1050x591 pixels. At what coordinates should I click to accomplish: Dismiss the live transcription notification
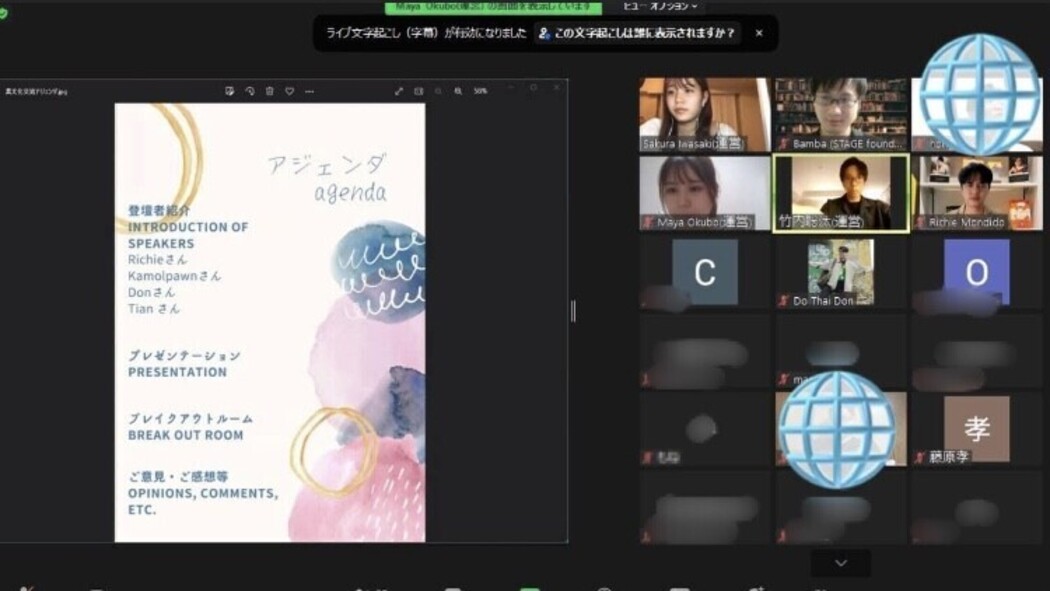[x=759, y=33]
